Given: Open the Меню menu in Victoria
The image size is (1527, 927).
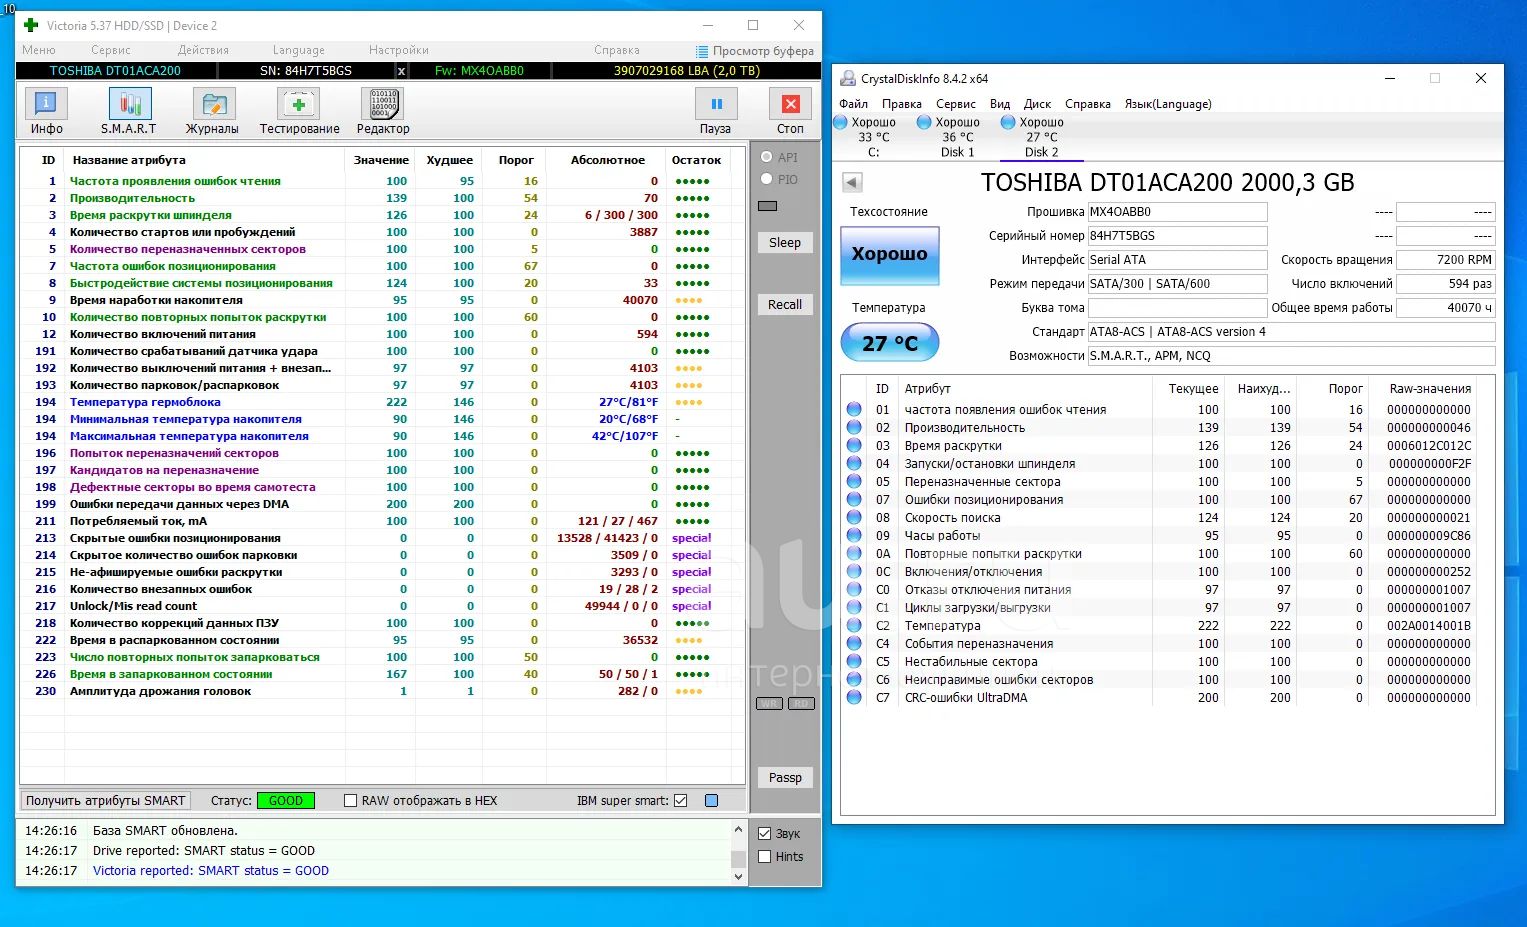Looking at the screenshot, I should [x=39, y=50].
